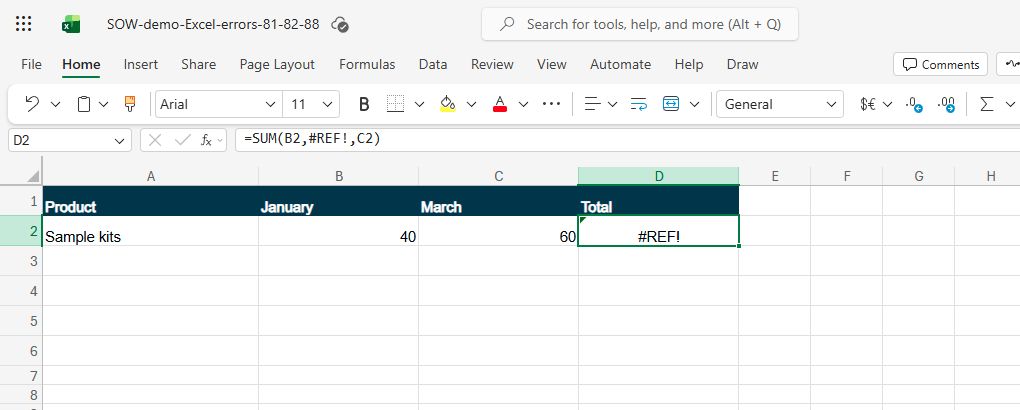Select the Format Painter brush icon
The image size is (1020, 410).
(130, 104)
